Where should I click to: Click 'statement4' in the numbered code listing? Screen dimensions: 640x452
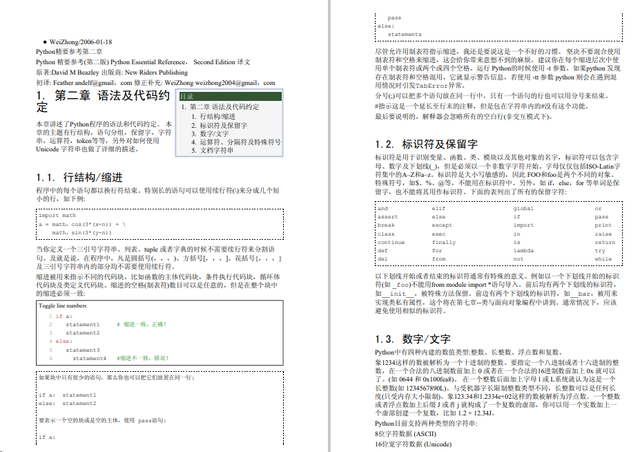click(89, 358)
